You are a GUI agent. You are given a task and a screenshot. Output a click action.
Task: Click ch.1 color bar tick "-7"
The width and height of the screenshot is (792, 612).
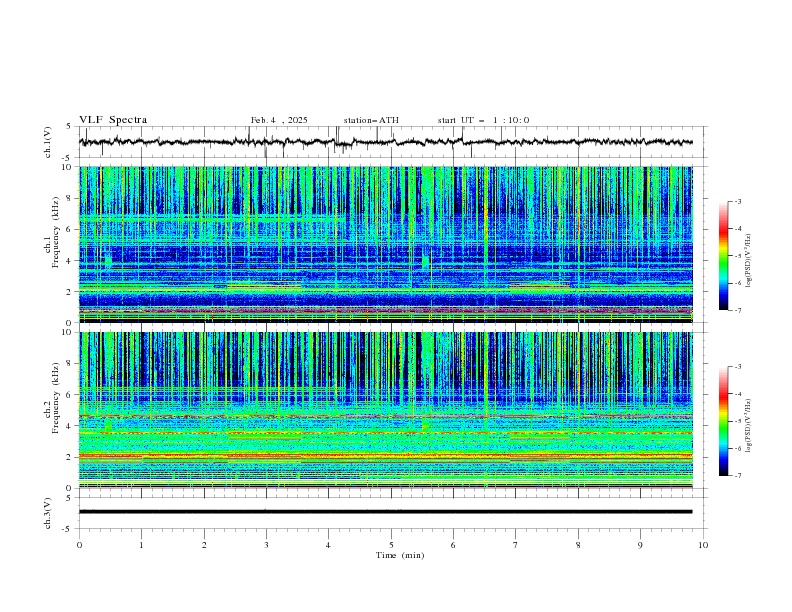[x=738, y=310]
